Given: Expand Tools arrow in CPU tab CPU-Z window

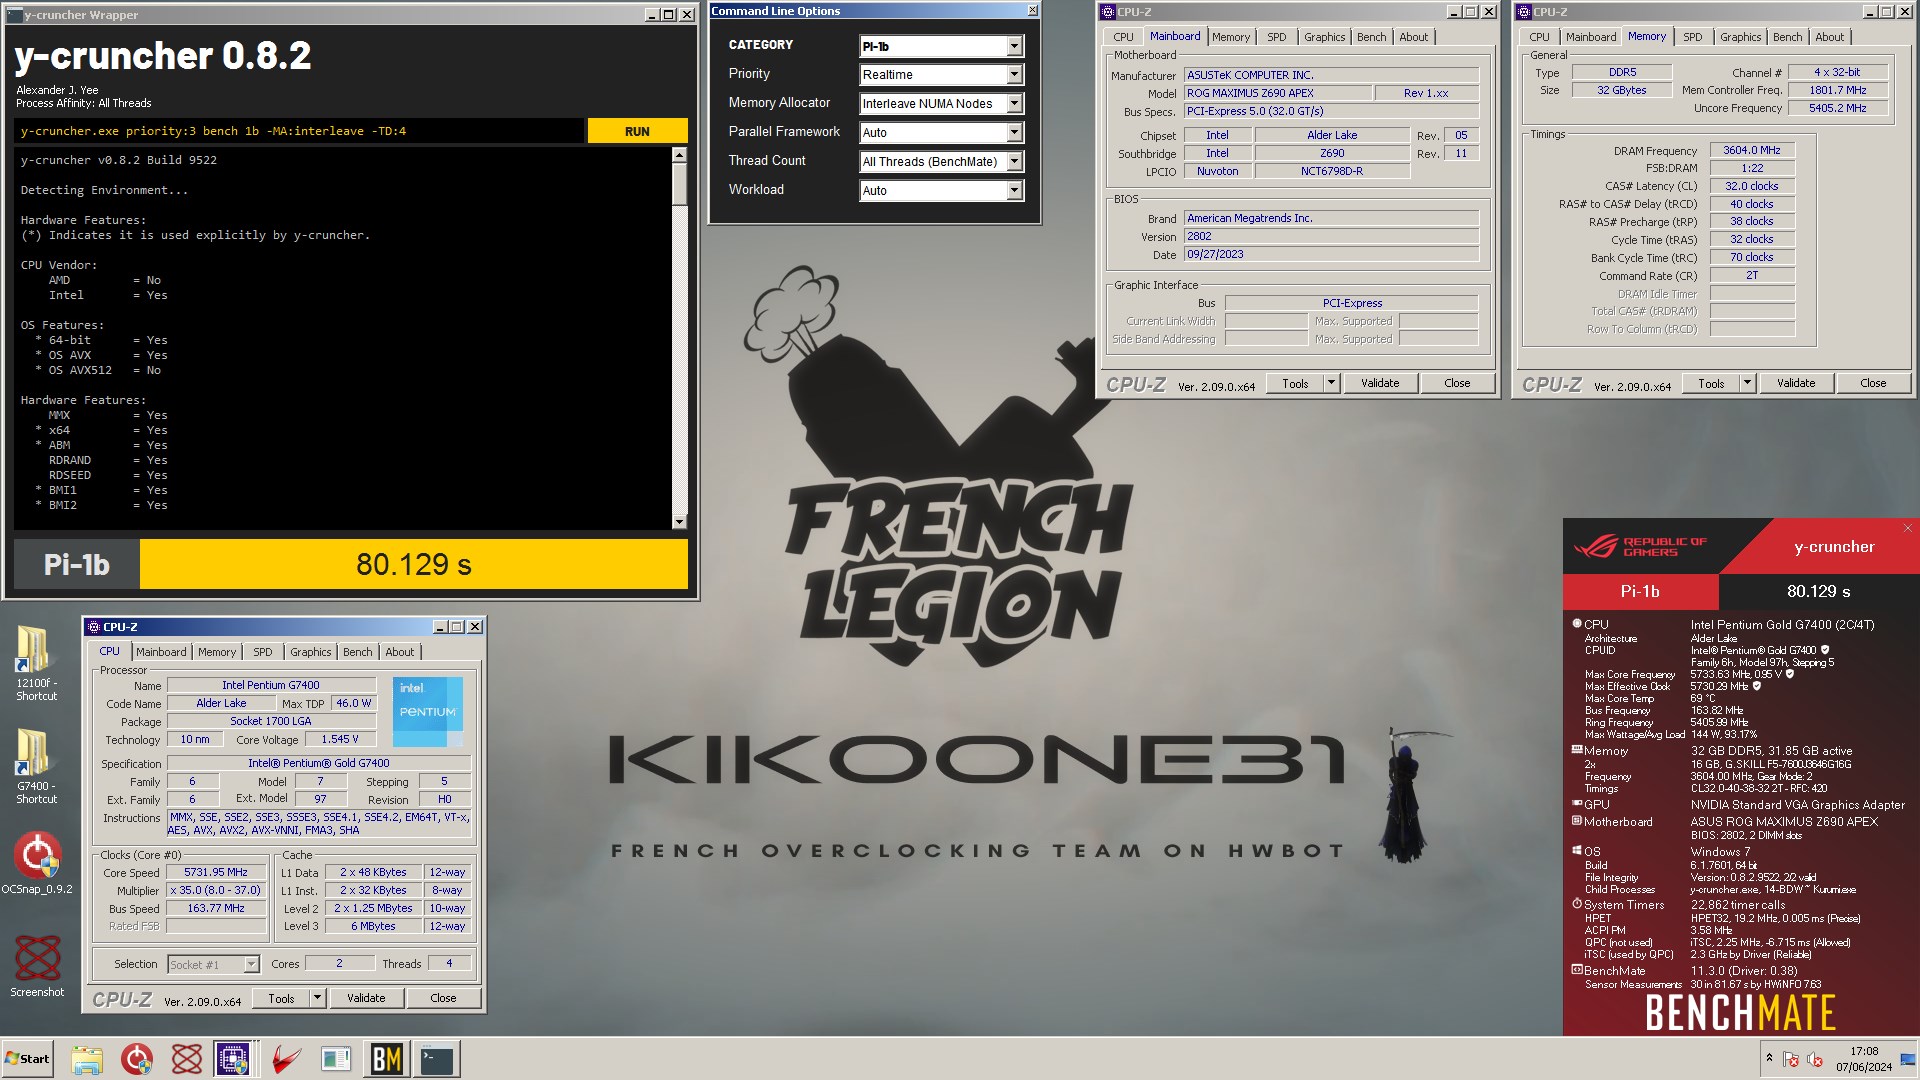Looking at the screenshot, I should (317, 998).
